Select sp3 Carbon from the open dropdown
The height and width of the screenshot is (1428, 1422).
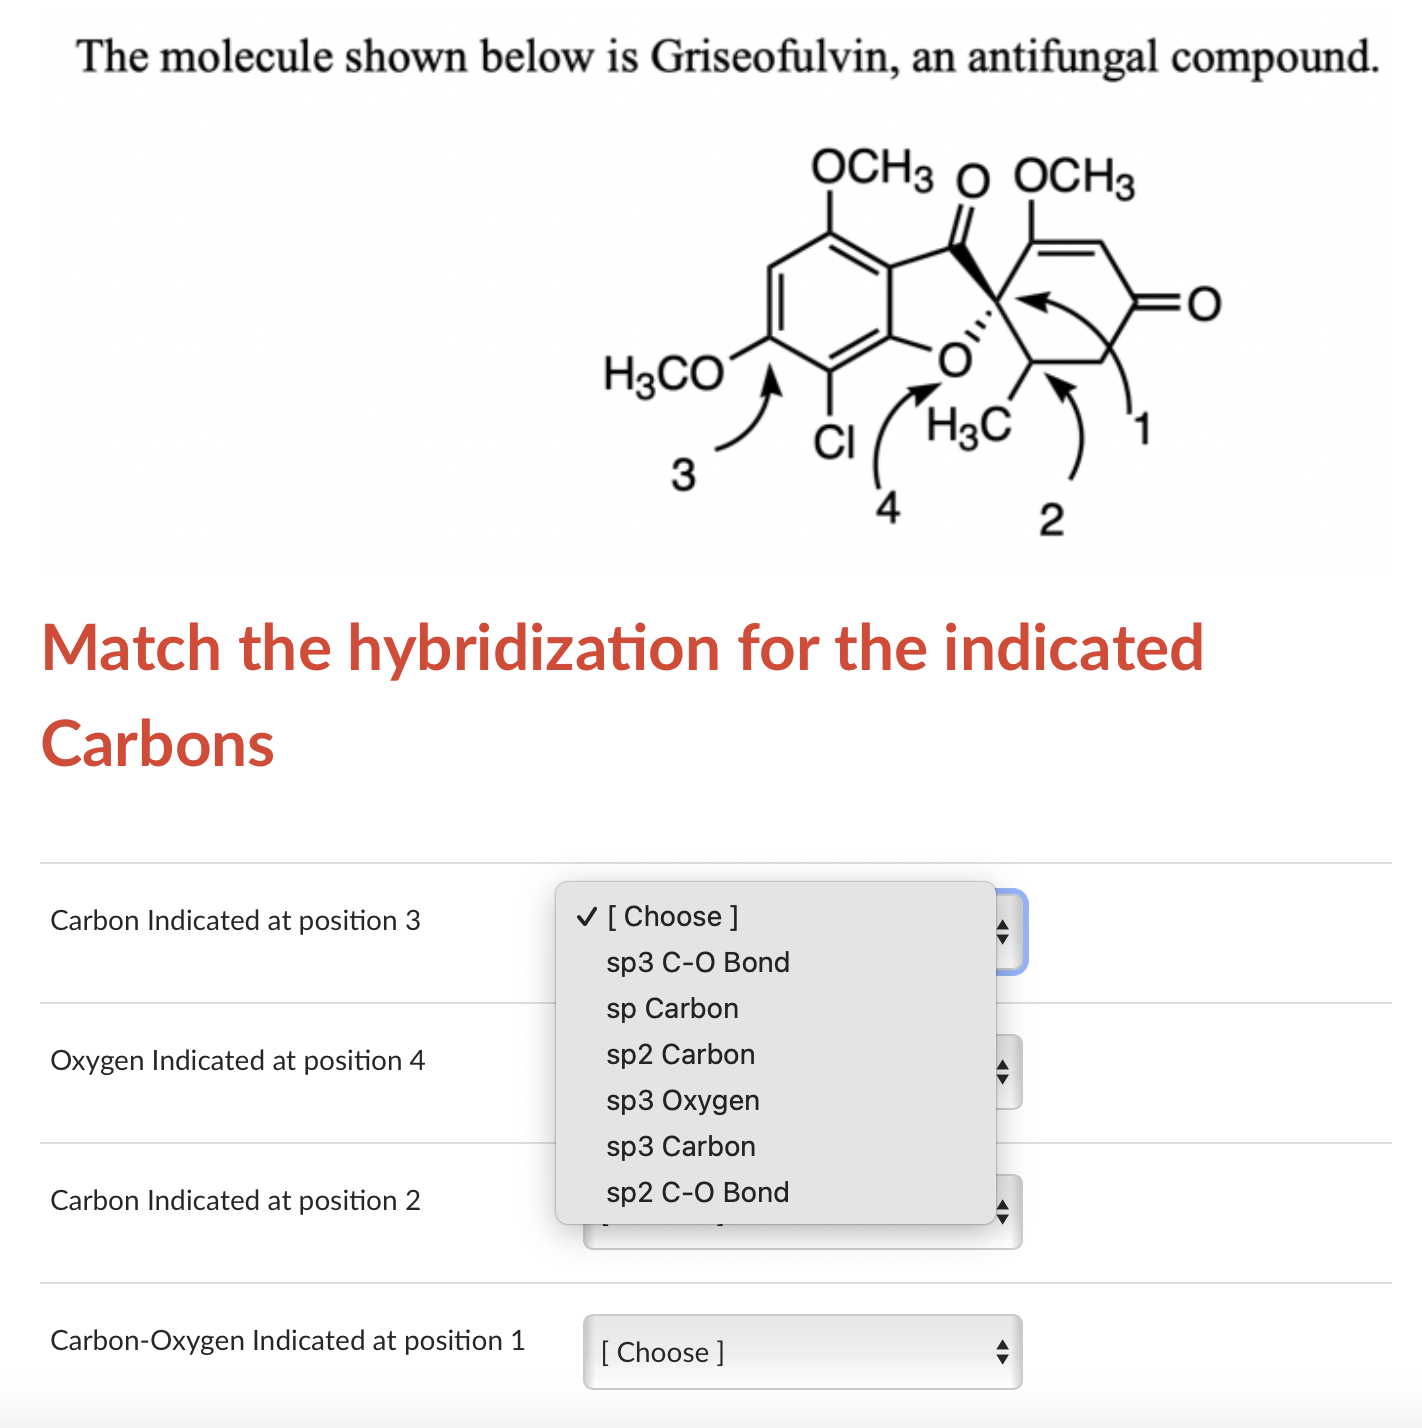coord(680,1146)
